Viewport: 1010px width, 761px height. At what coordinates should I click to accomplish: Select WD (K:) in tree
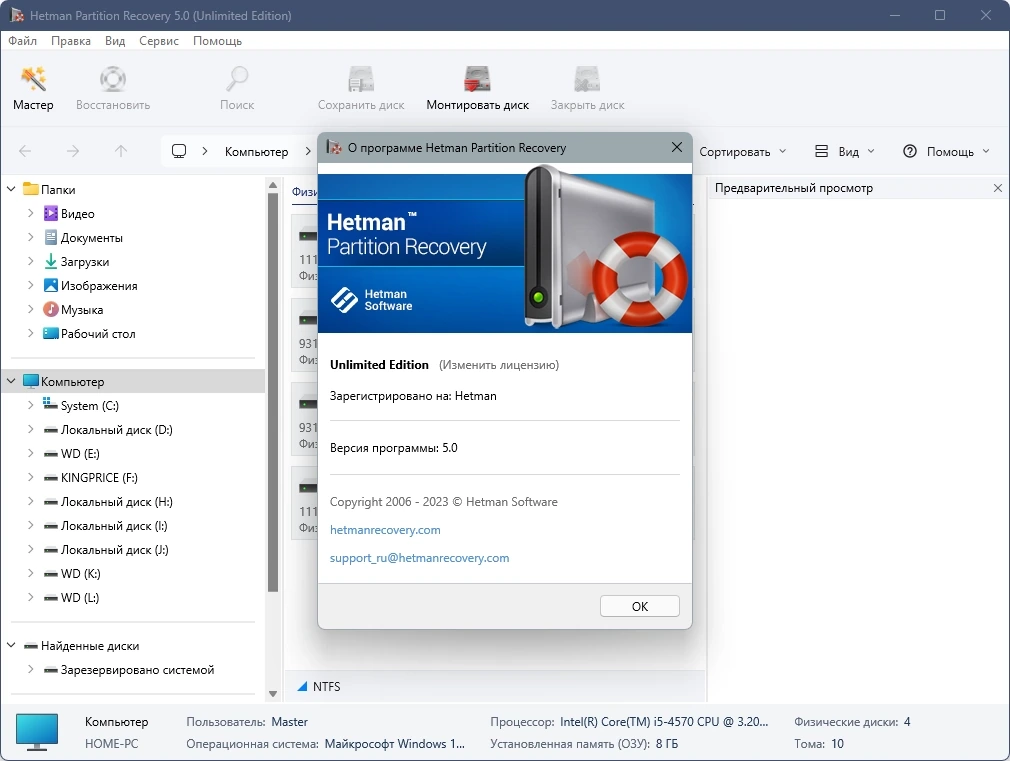click(81, 573)
